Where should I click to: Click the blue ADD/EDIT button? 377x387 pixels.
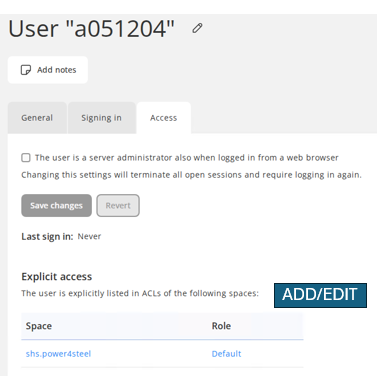320,295
